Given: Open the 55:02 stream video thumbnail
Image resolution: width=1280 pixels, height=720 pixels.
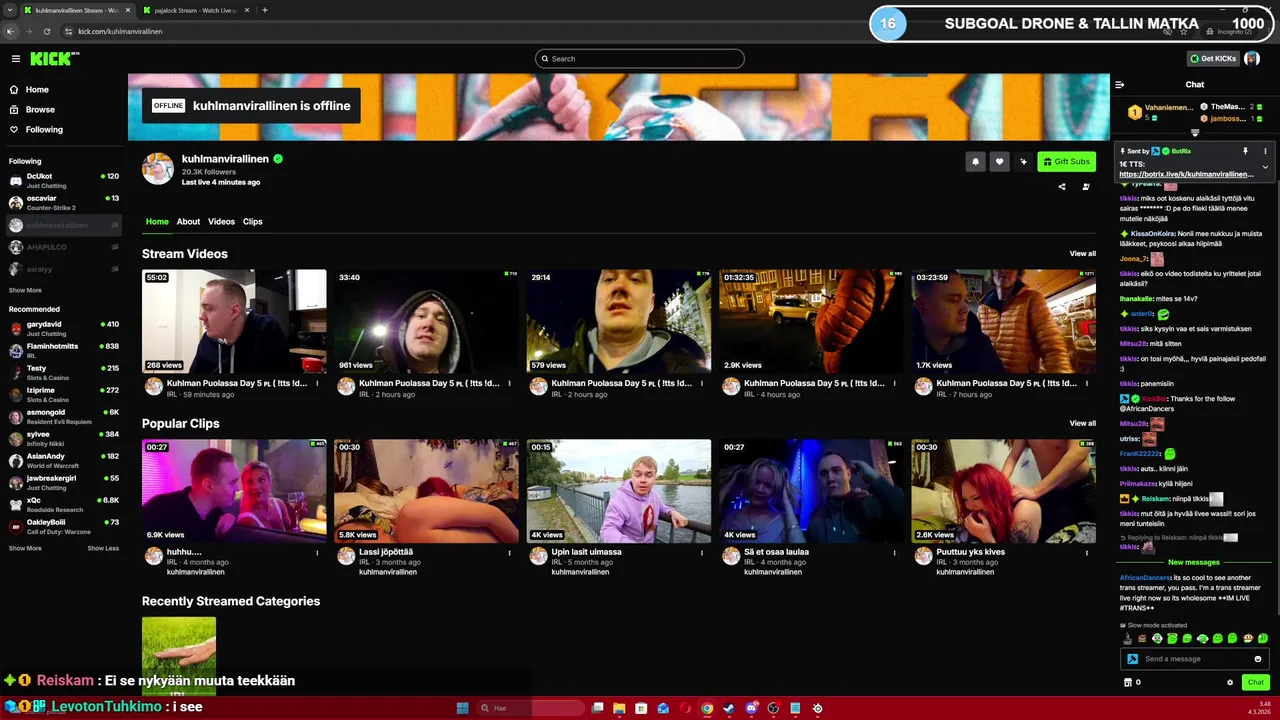Looking at the screenshot, I should coord(234,321).
